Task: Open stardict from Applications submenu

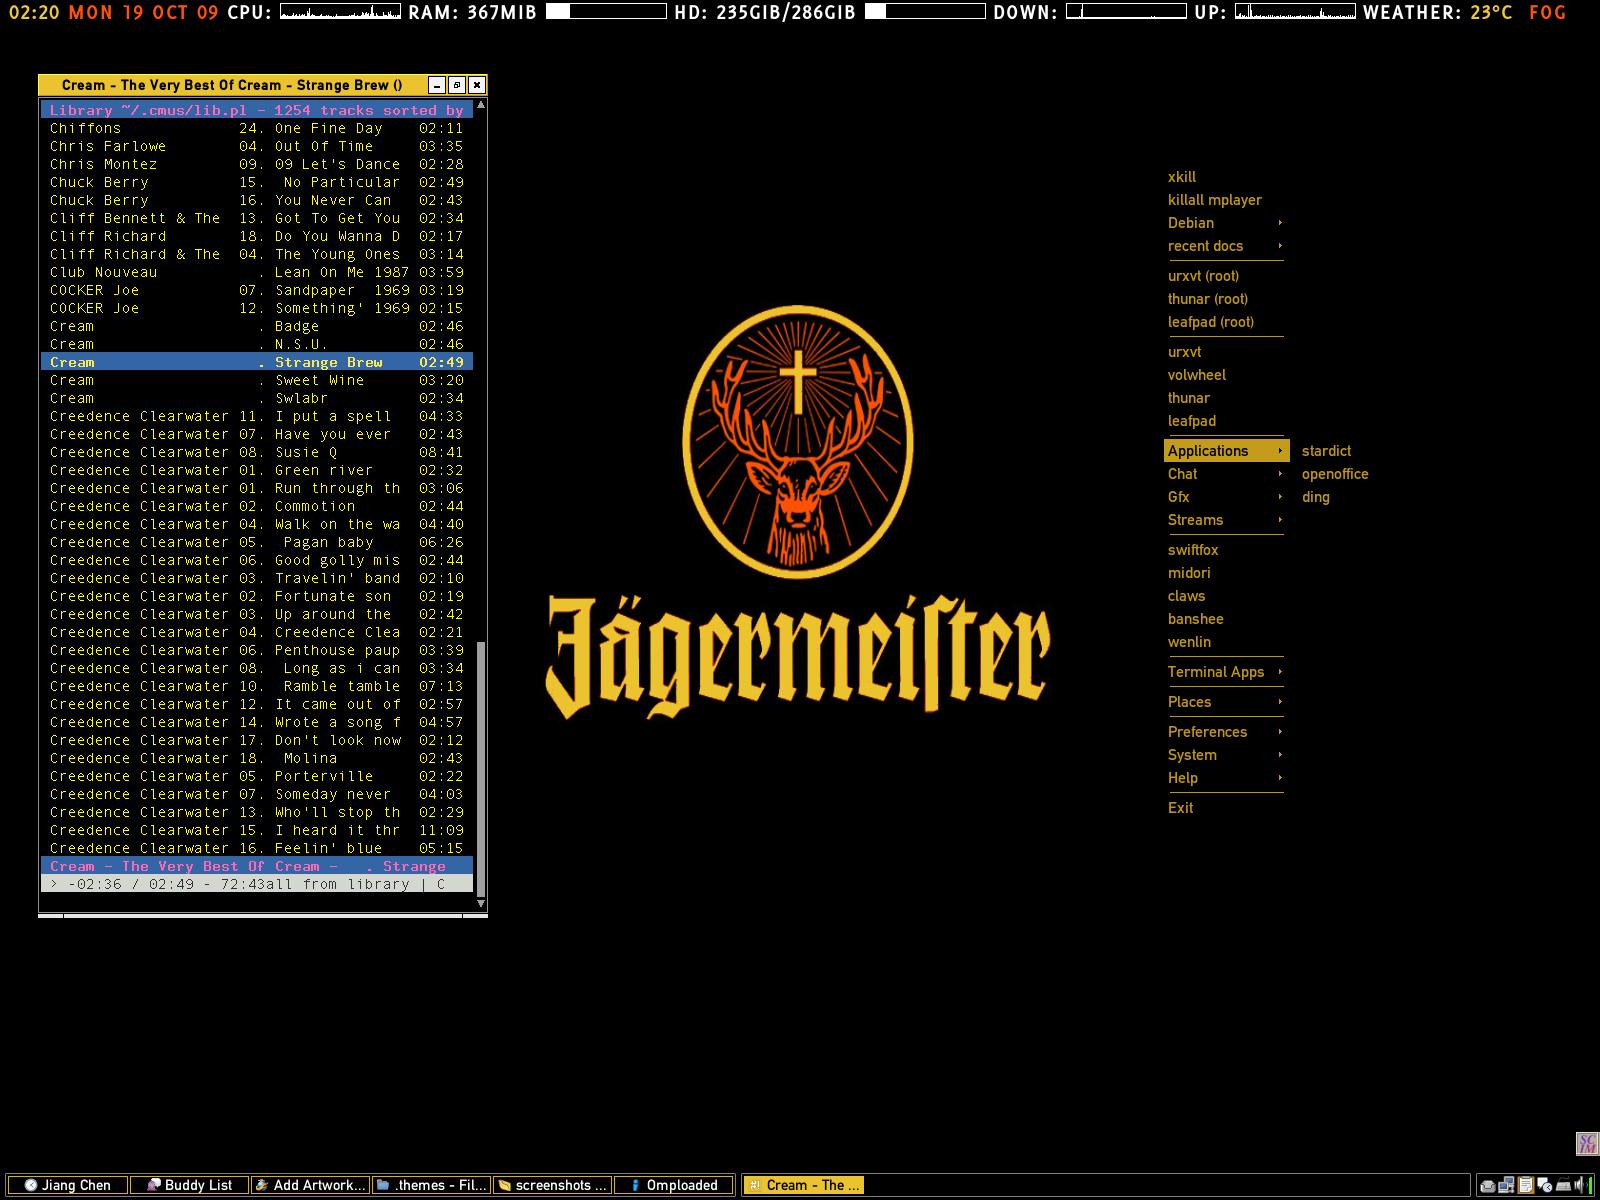Action: click(1336, 451)
